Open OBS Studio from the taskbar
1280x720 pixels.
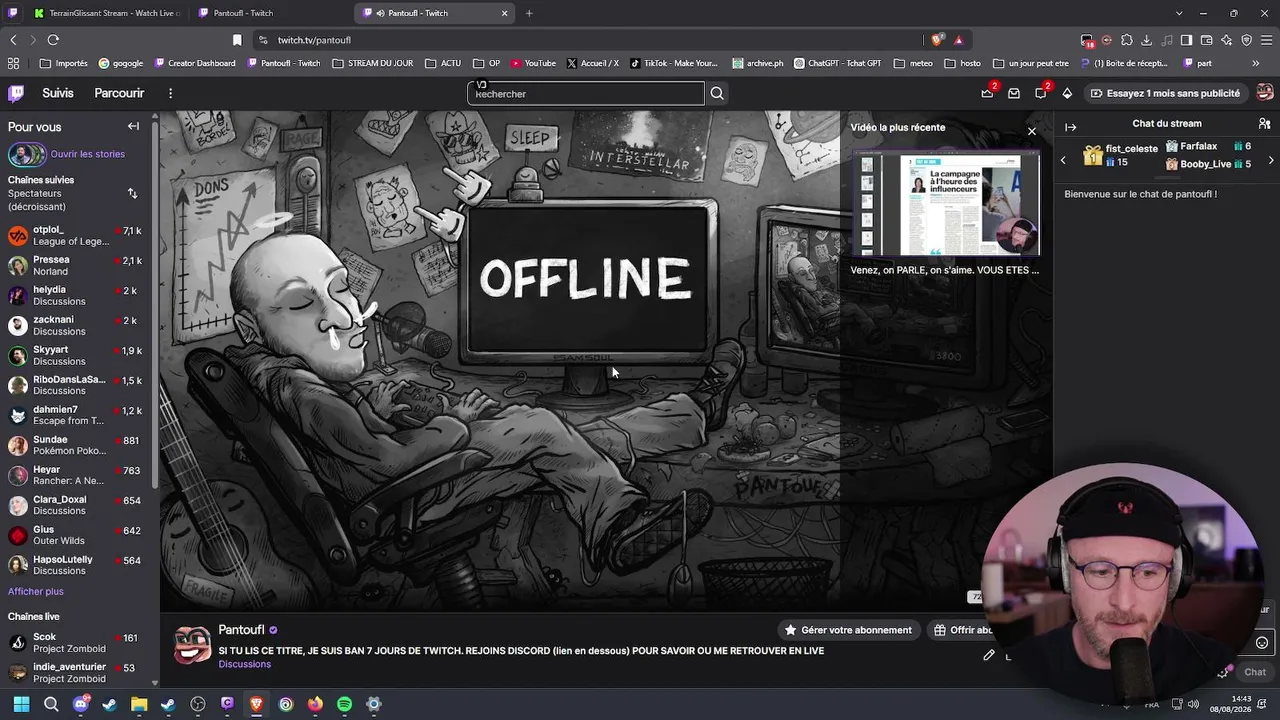point(198,704)
